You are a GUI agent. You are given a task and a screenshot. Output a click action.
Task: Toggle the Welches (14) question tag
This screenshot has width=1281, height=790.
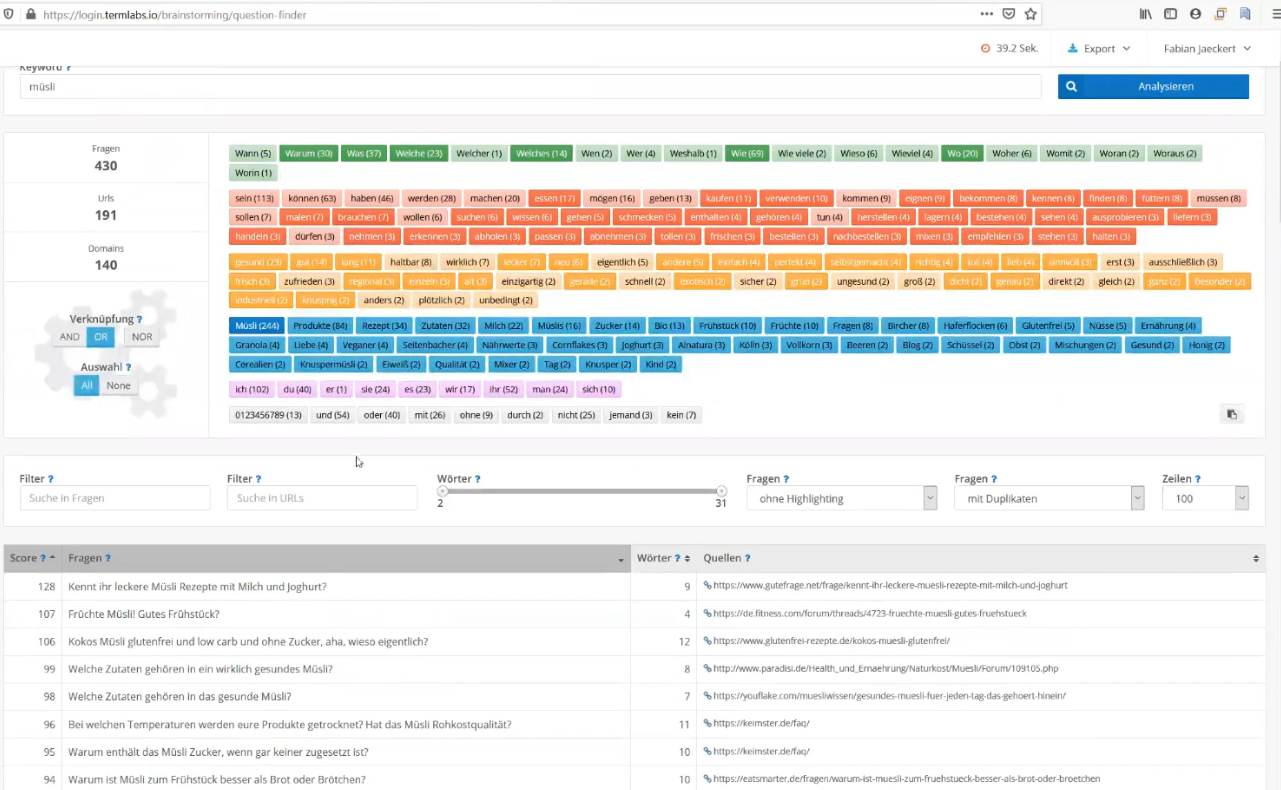[541, 153]
